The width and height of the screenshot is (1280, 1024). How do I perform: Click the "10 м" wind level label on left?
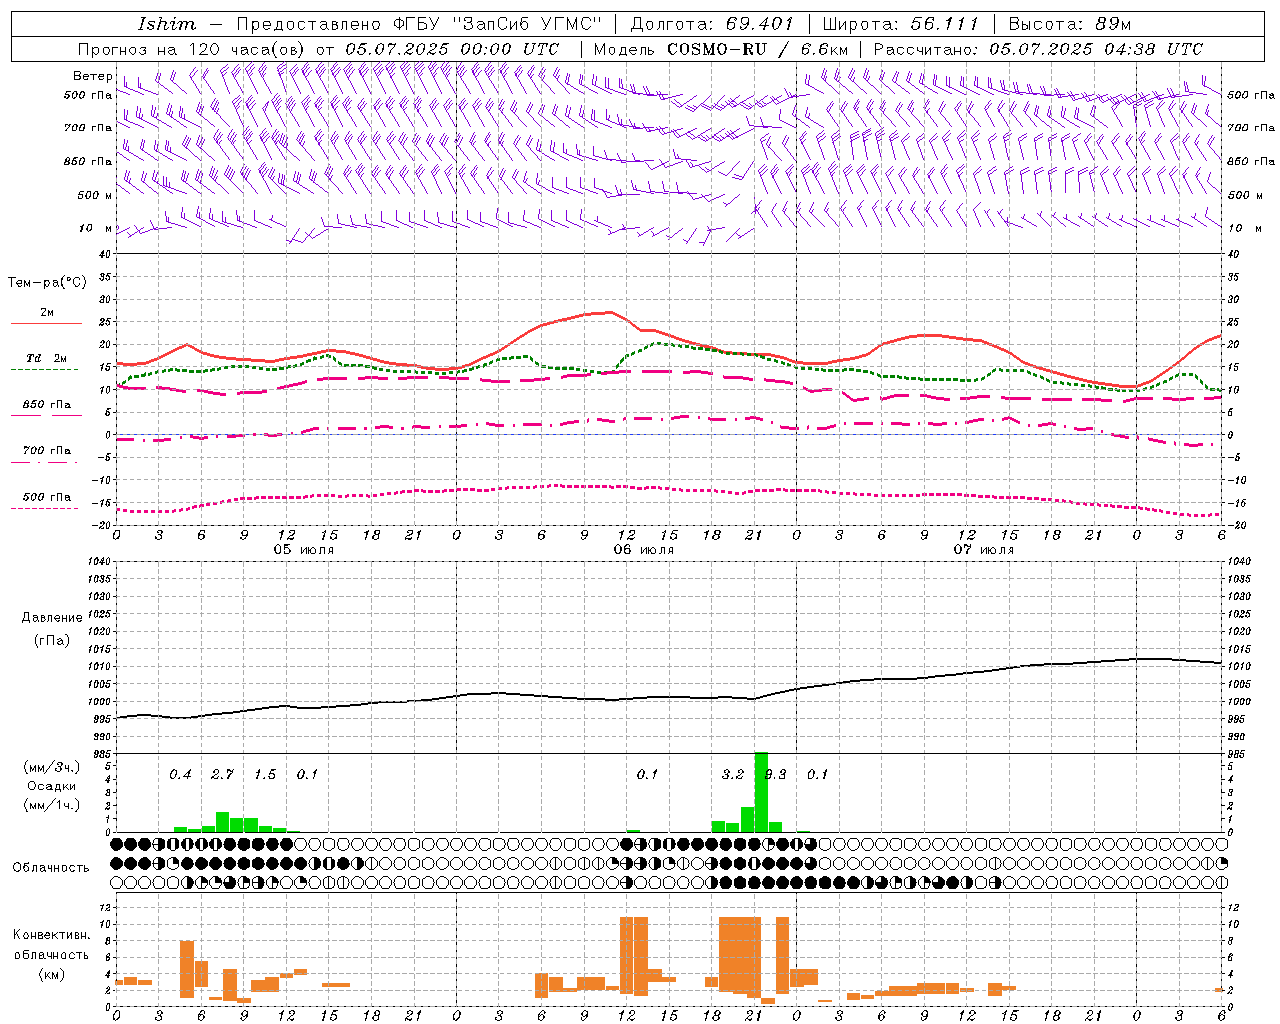96,228
